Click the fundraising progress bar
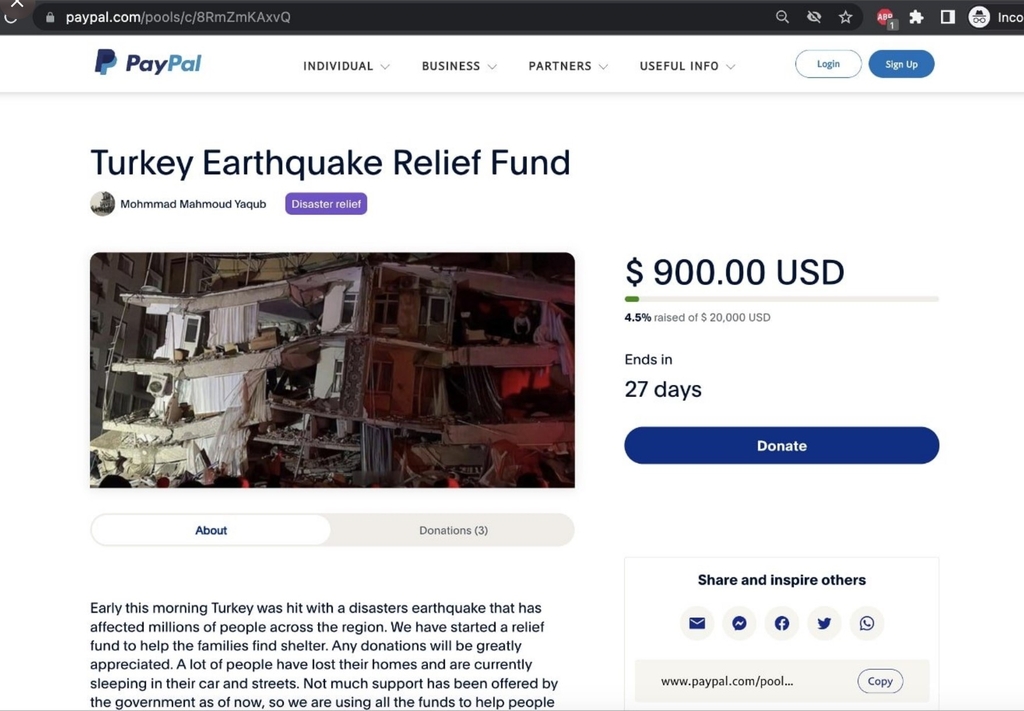1024x711 pixels. (x=782, y=299)
